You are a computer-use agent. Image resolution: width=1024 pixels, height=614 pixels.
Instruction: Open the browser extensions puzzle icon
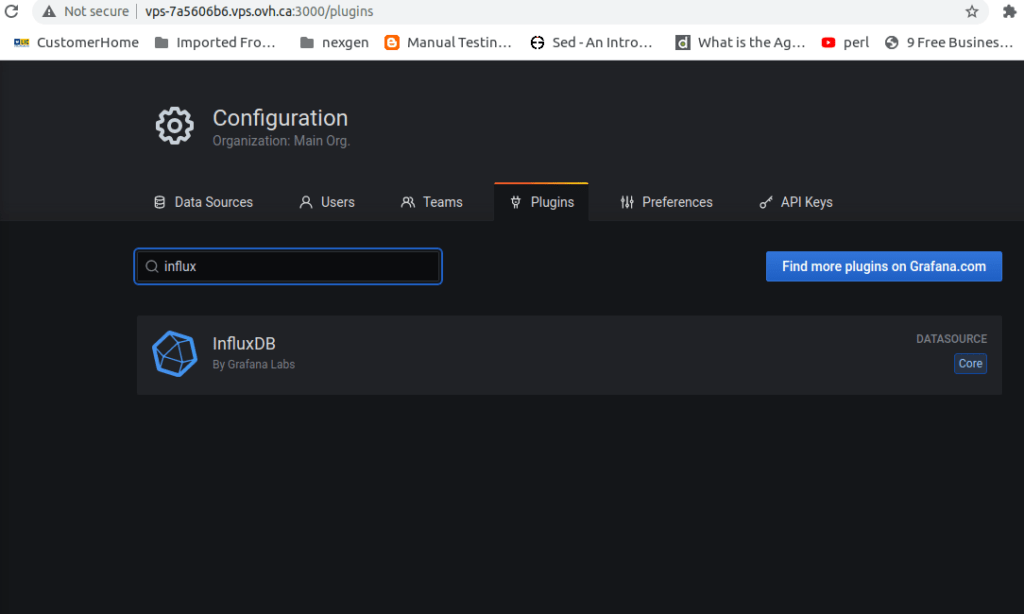coord(1009,11)
